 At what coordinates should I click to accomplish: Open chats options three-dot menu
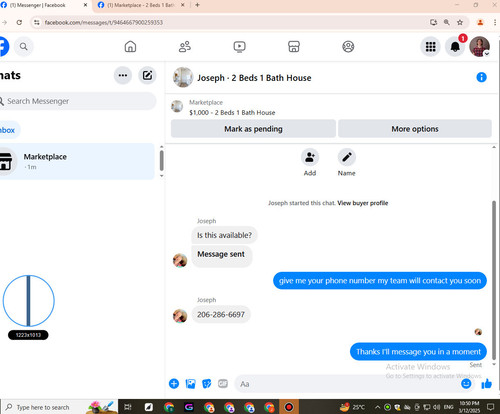coord(123,75)
